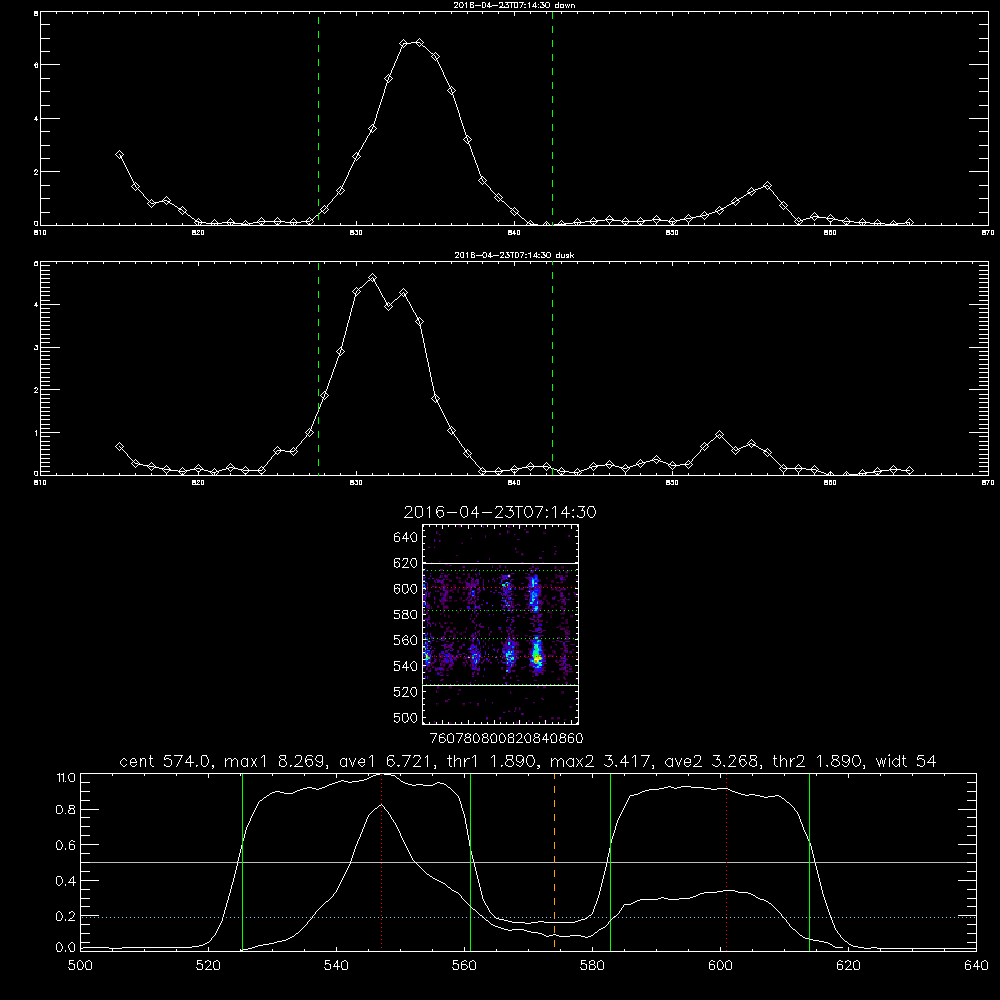Click the '0.8' y-axis label of bottom plot

66,810
